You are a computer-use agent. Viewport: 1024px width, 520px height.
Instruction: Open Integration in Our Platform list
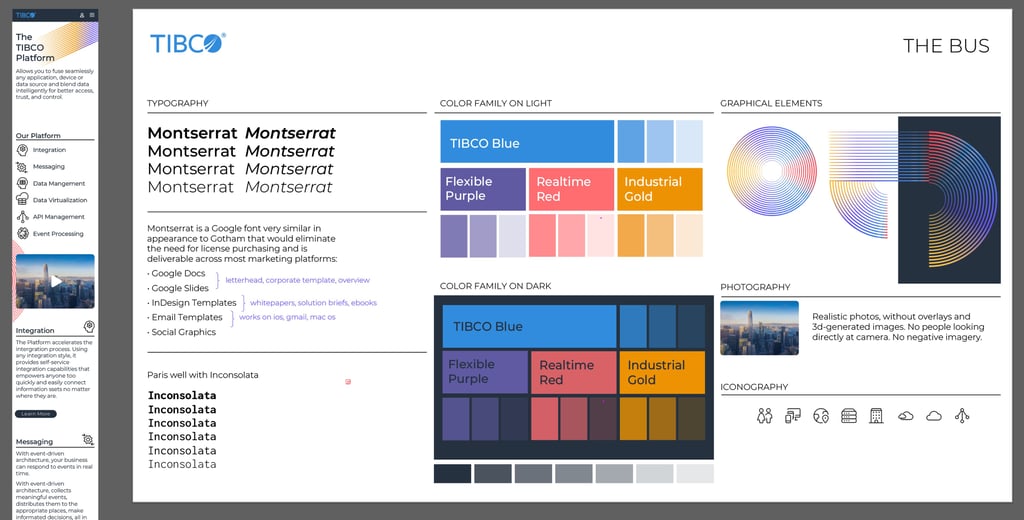coord(49,150)
